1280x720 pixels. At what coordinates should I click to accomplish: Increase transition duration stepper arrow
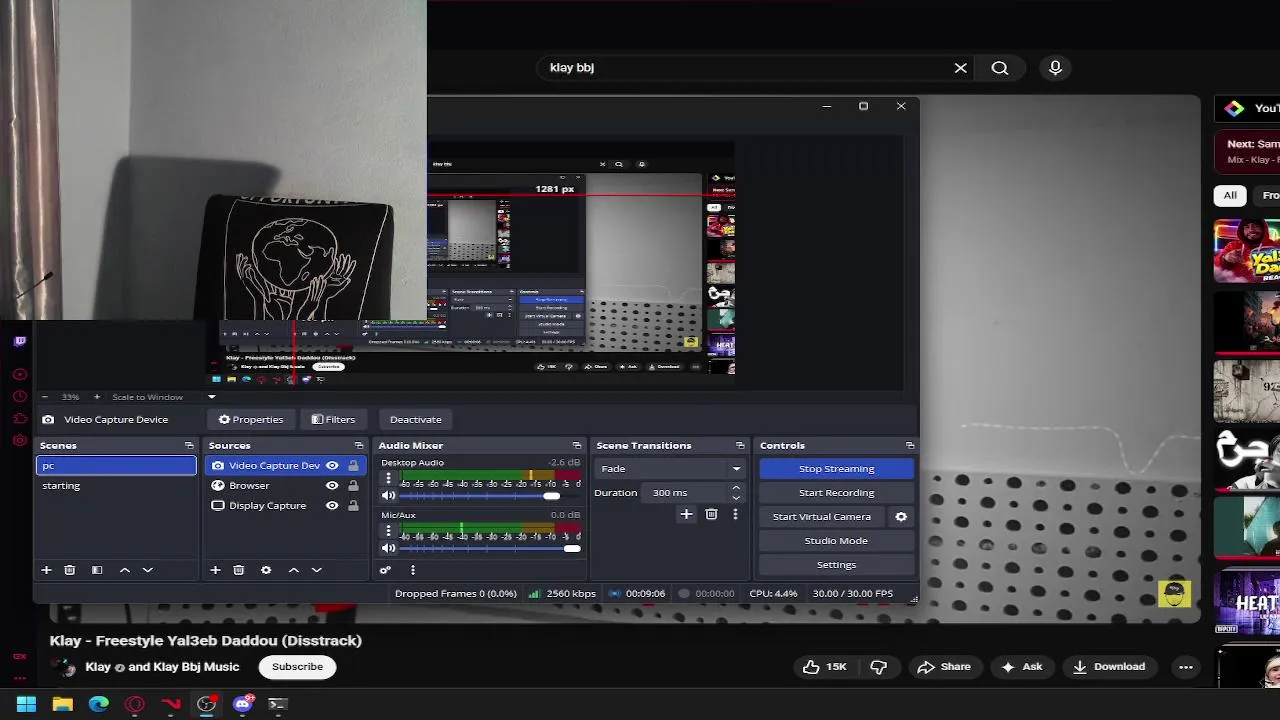coord(736,488)
